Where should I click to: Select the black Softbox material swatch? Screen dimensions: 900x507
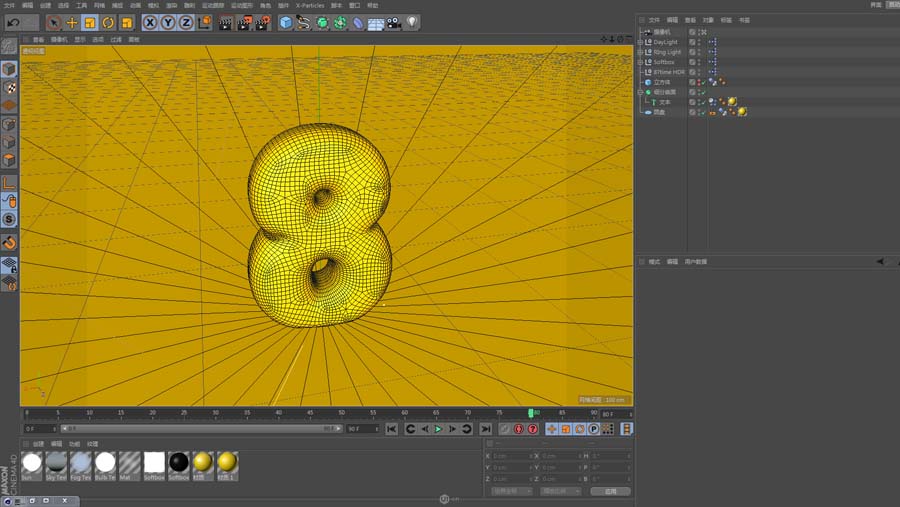point(178,462)
